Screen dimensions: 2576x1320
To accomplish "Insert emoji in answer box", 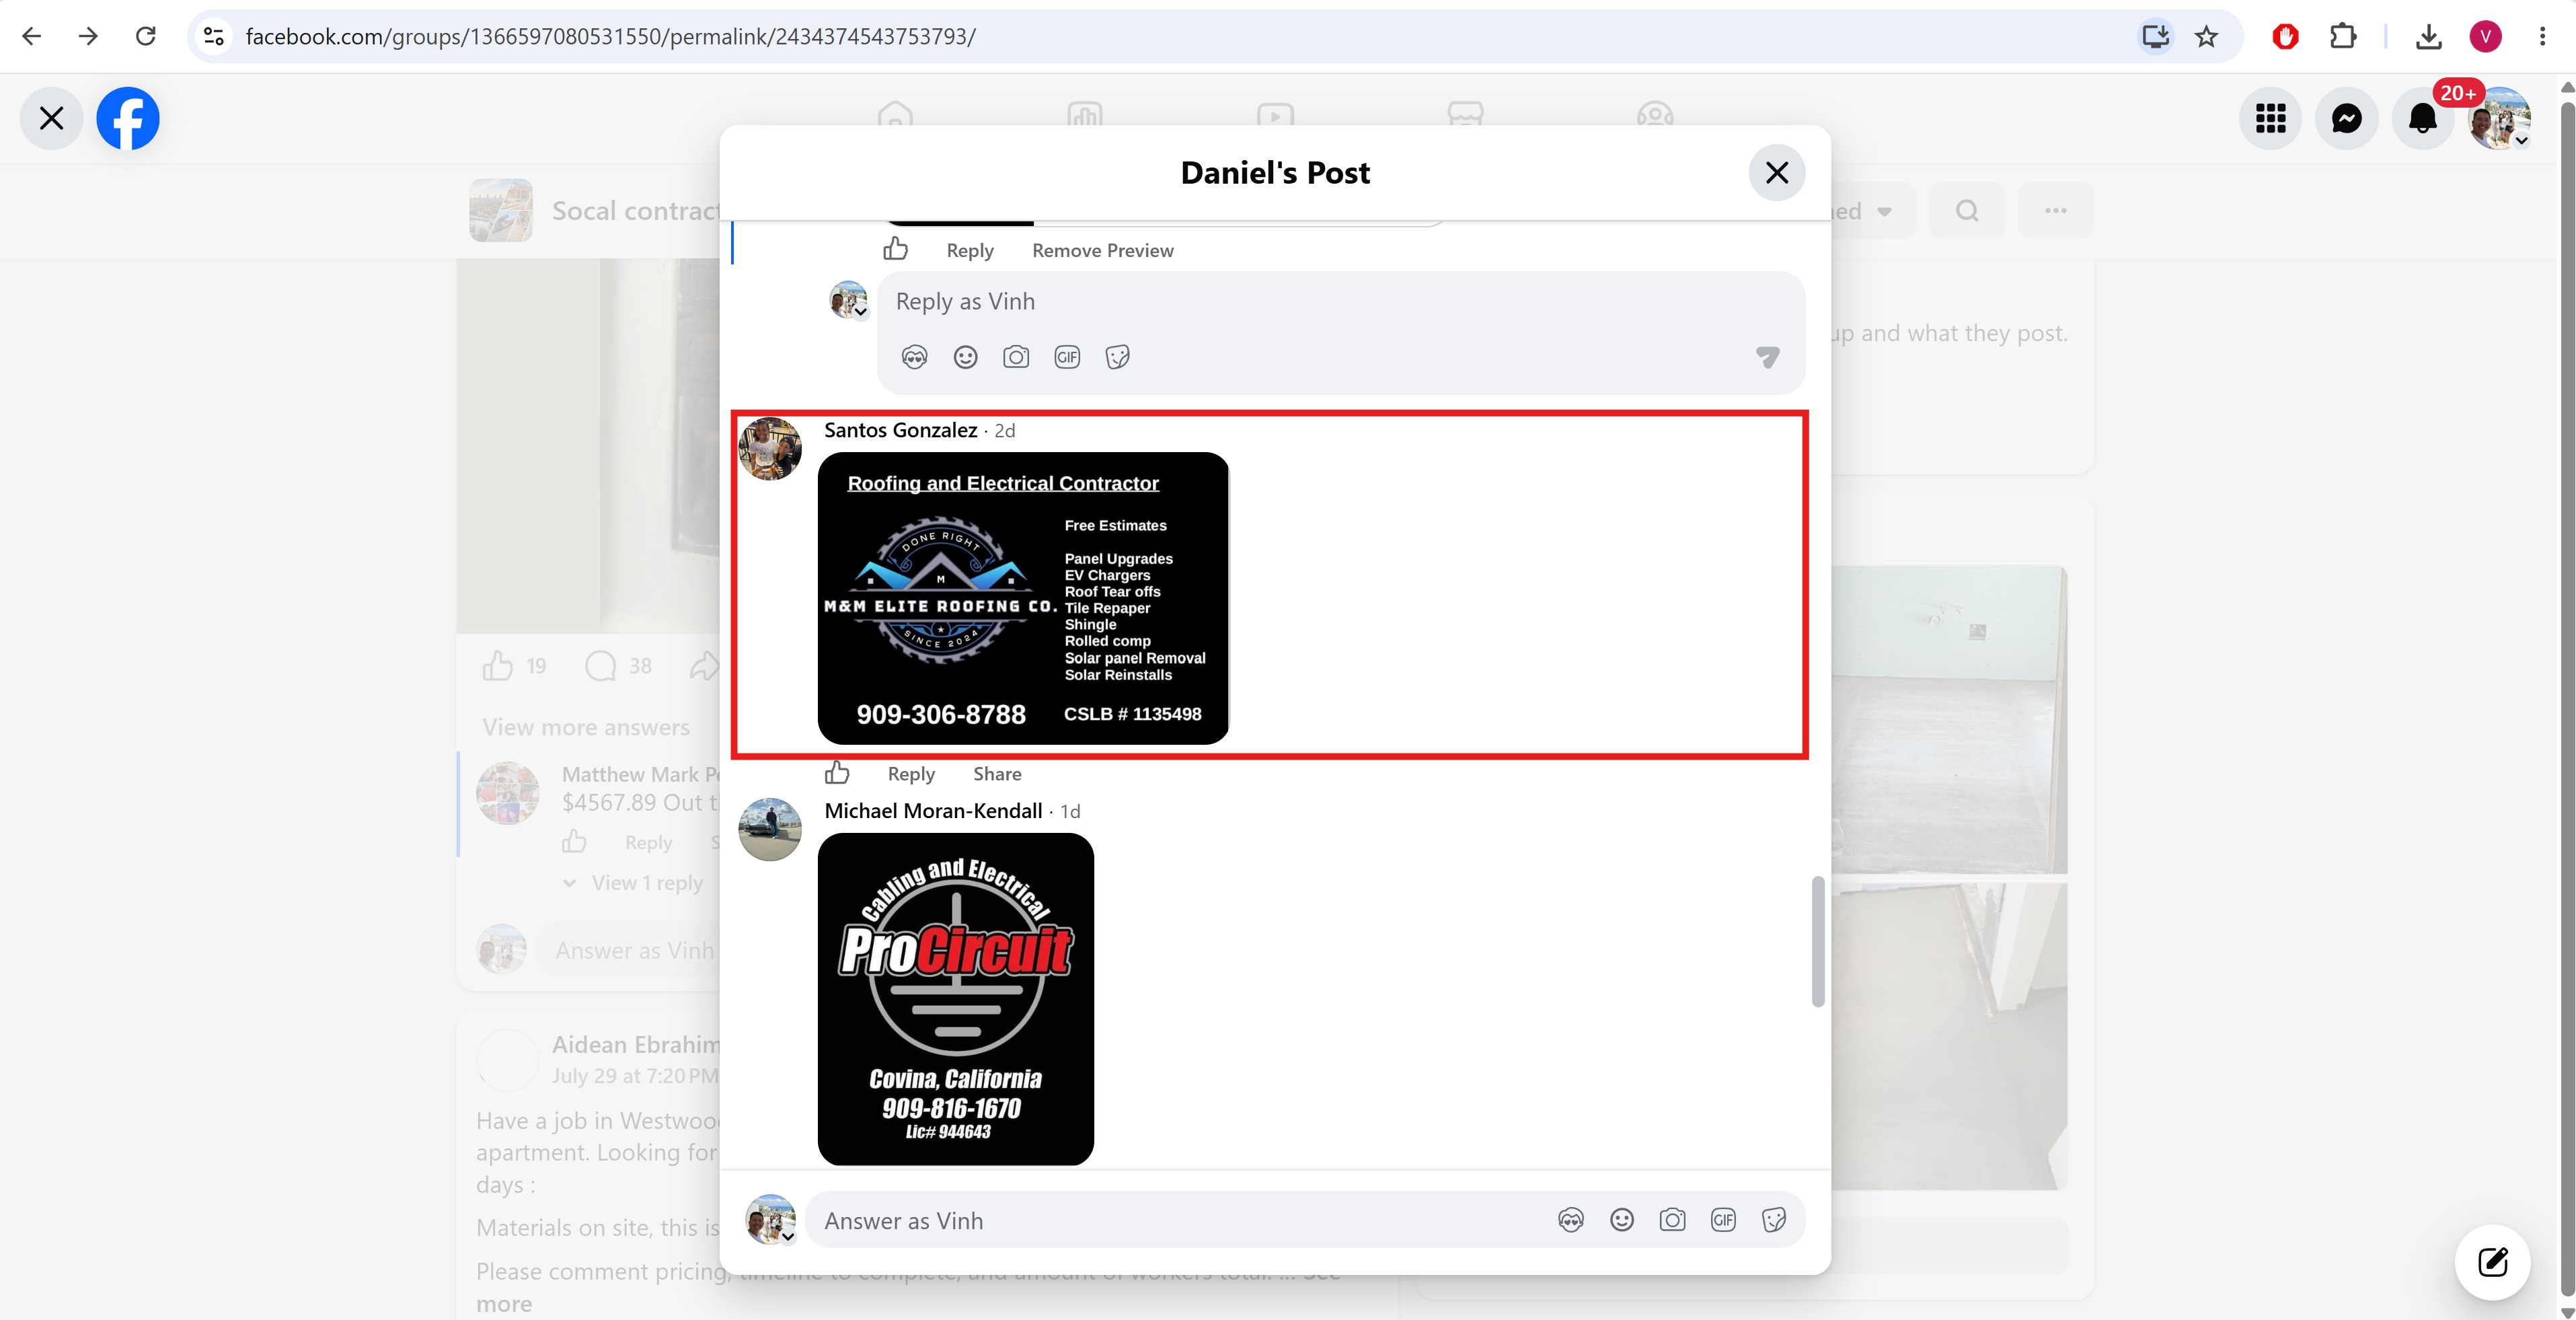I will 1622,1220.
